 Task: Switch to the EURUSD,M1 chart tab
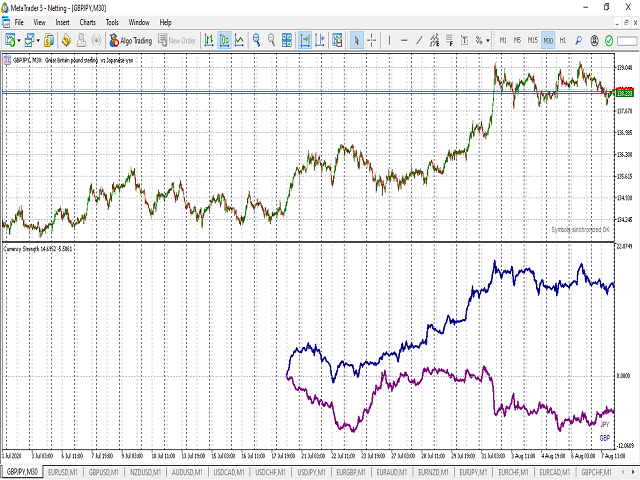(x=63, y=471)
